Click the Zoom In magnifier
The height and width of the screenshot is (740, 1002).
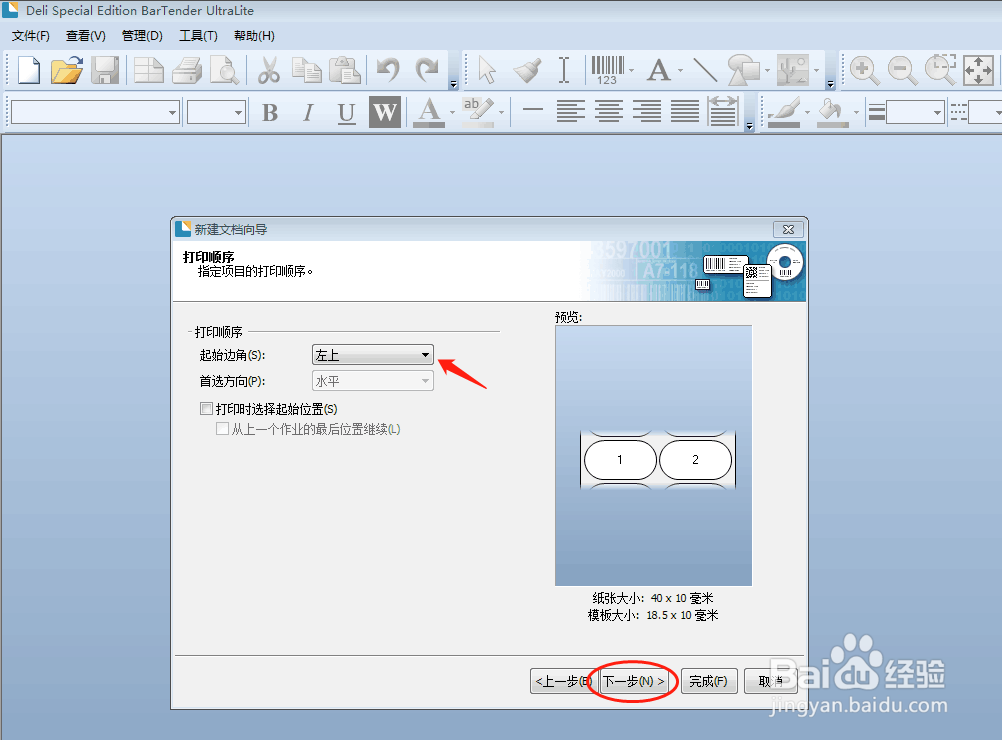click(864, 70)
